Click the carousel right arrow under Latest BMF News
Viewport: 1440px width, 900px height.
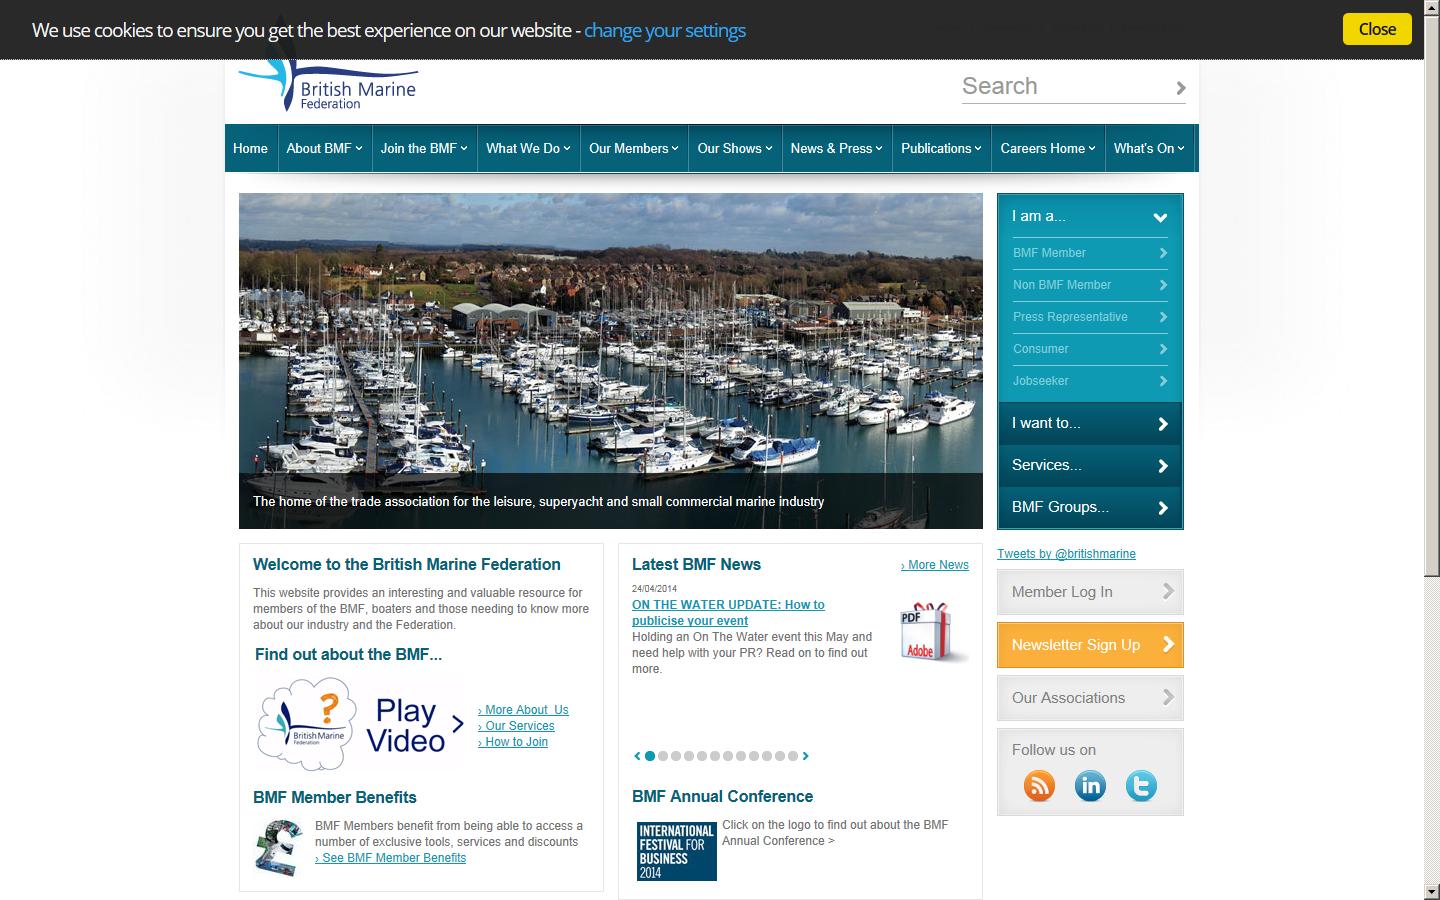806,757
